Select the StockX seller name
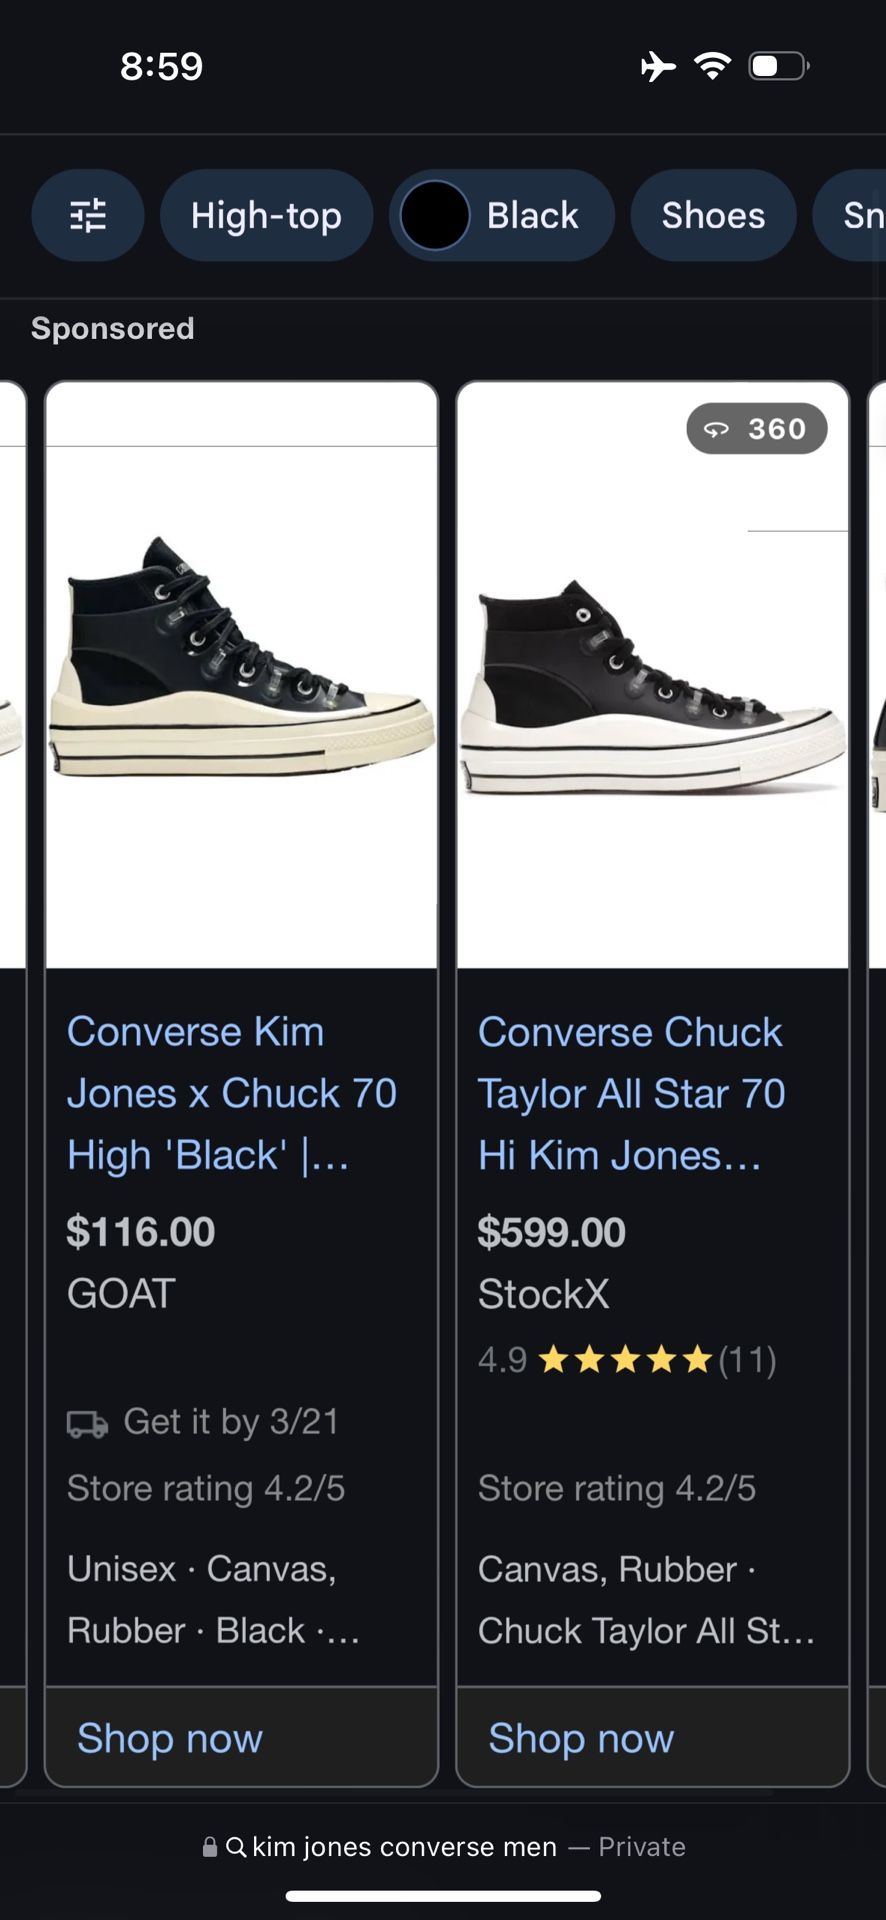886x1920 pixels. tap(543, 1292)
